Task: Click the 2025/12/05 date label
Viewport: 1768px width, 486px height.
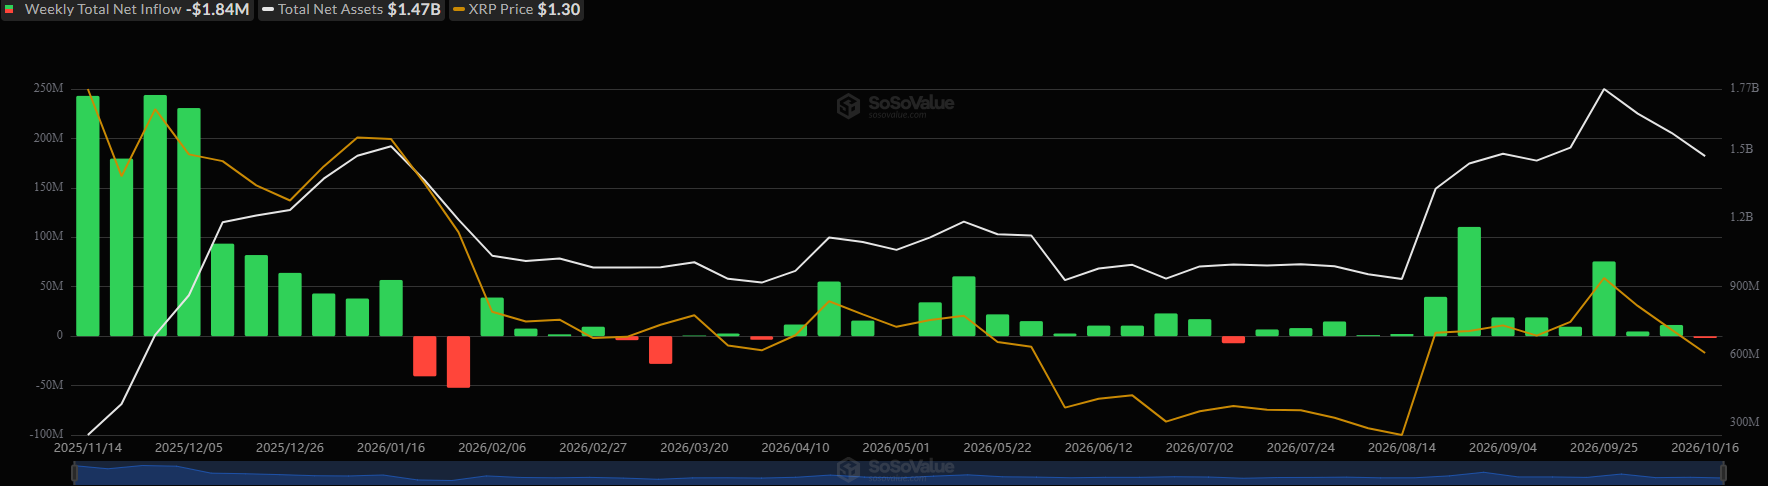Action: pos(189,448)
